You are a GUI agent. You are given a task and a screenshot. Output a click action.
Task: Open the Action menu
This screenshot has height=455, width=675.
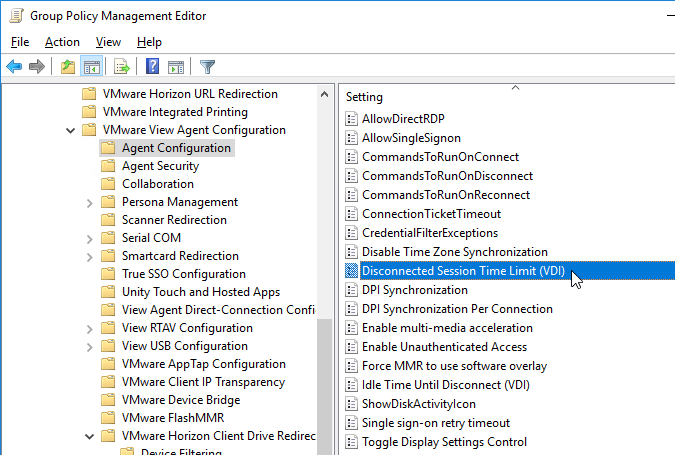62,42
